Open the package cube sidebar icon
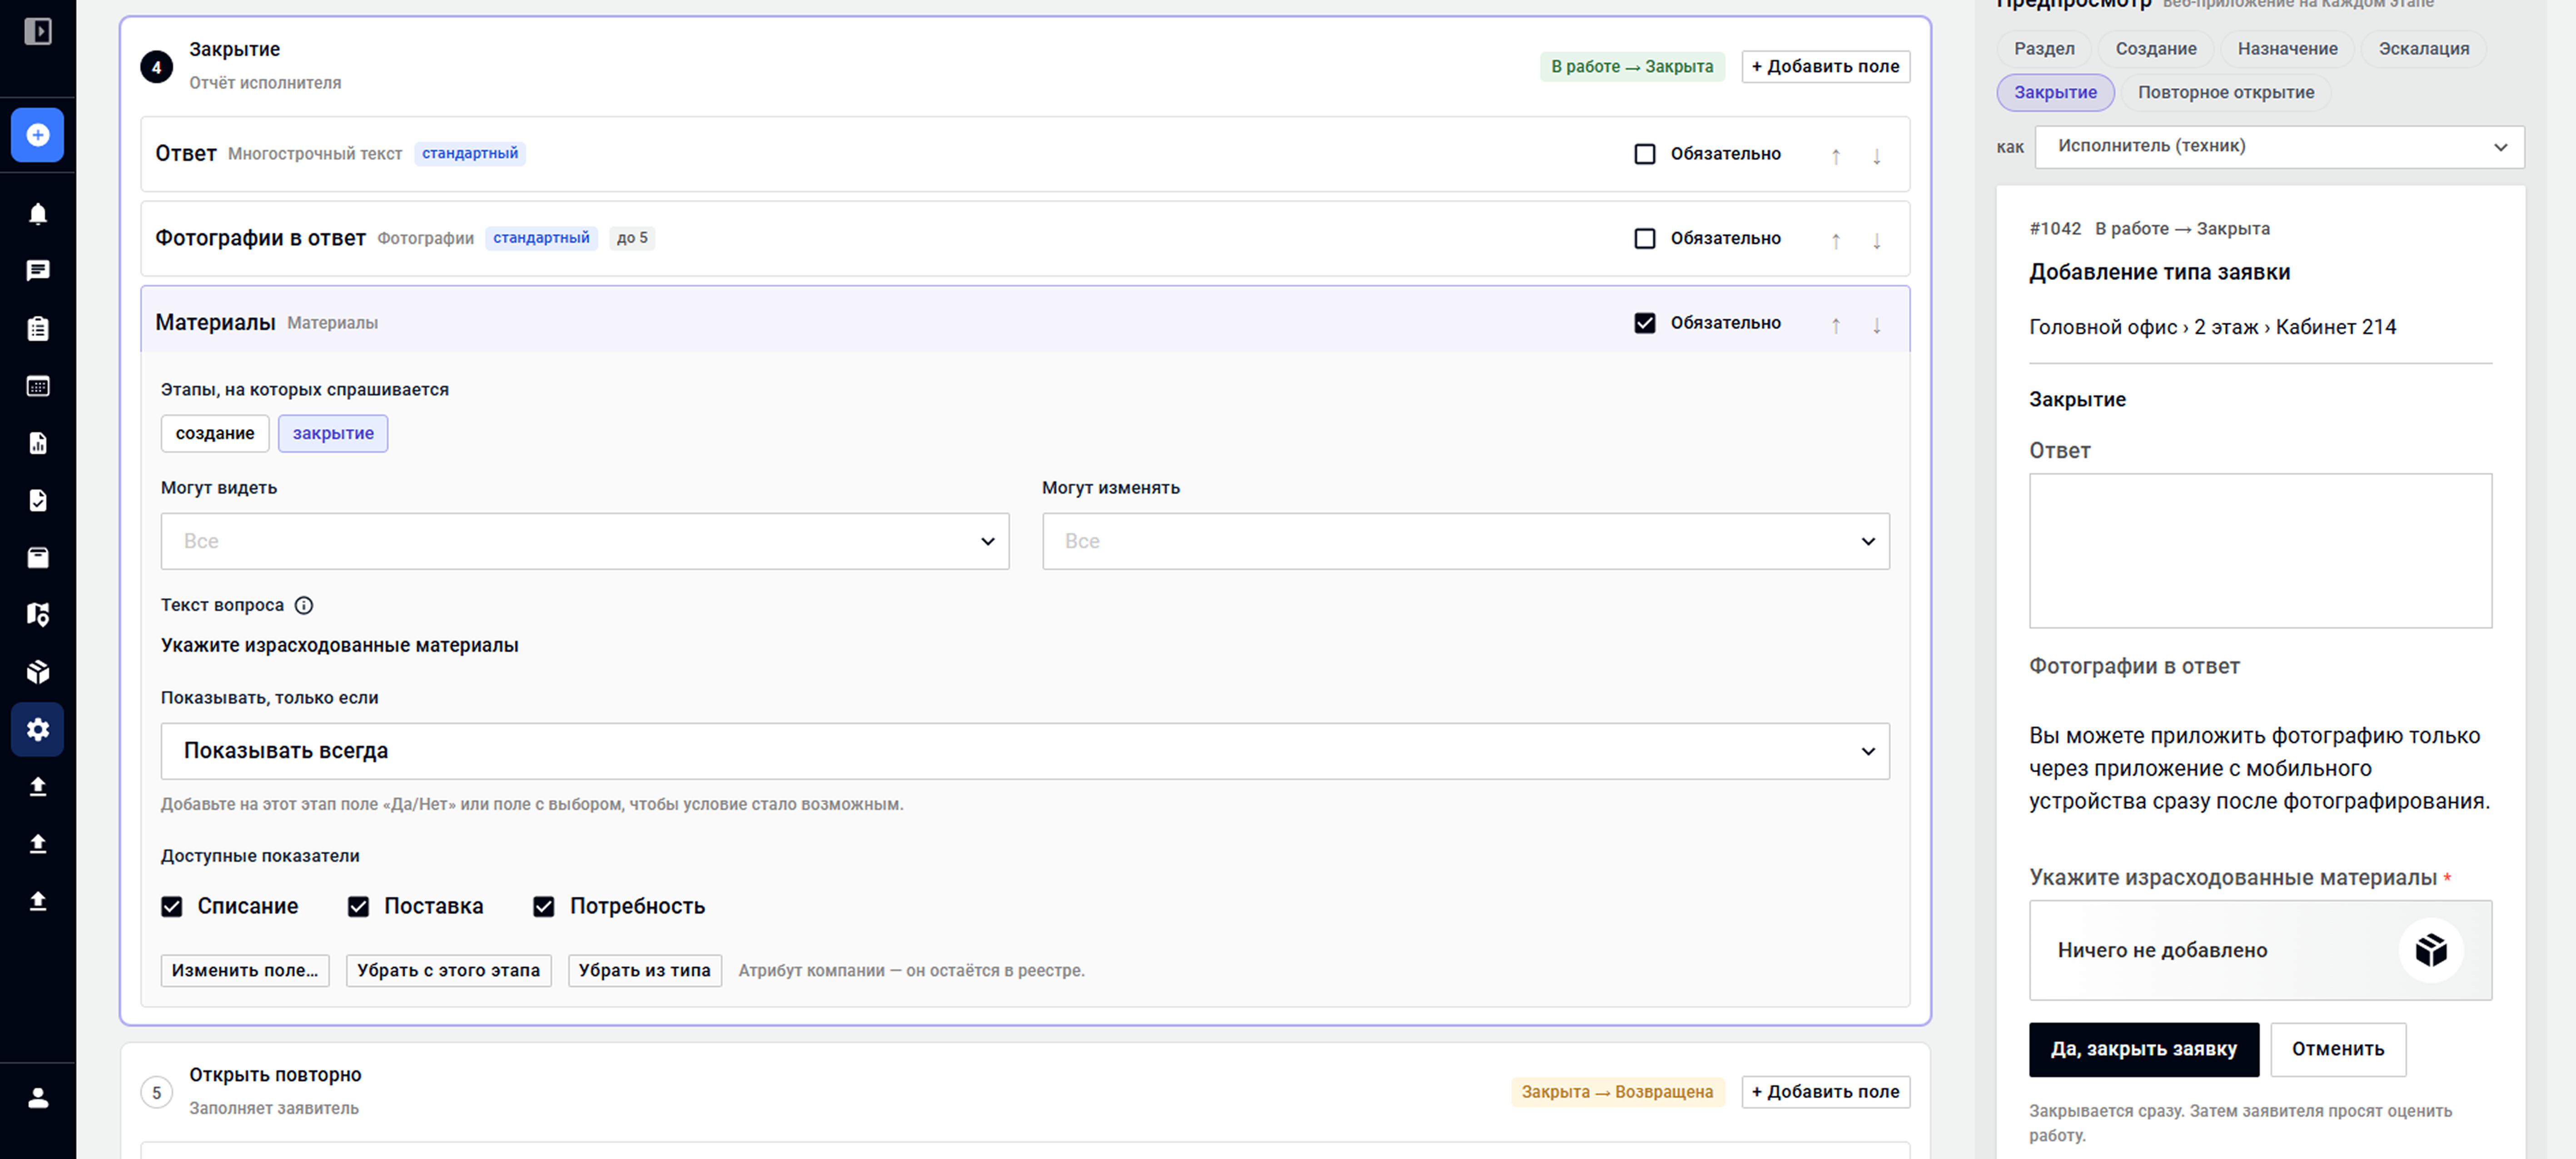The width and height of the screenshot is (2576, 1159). (x=38, y=672)
